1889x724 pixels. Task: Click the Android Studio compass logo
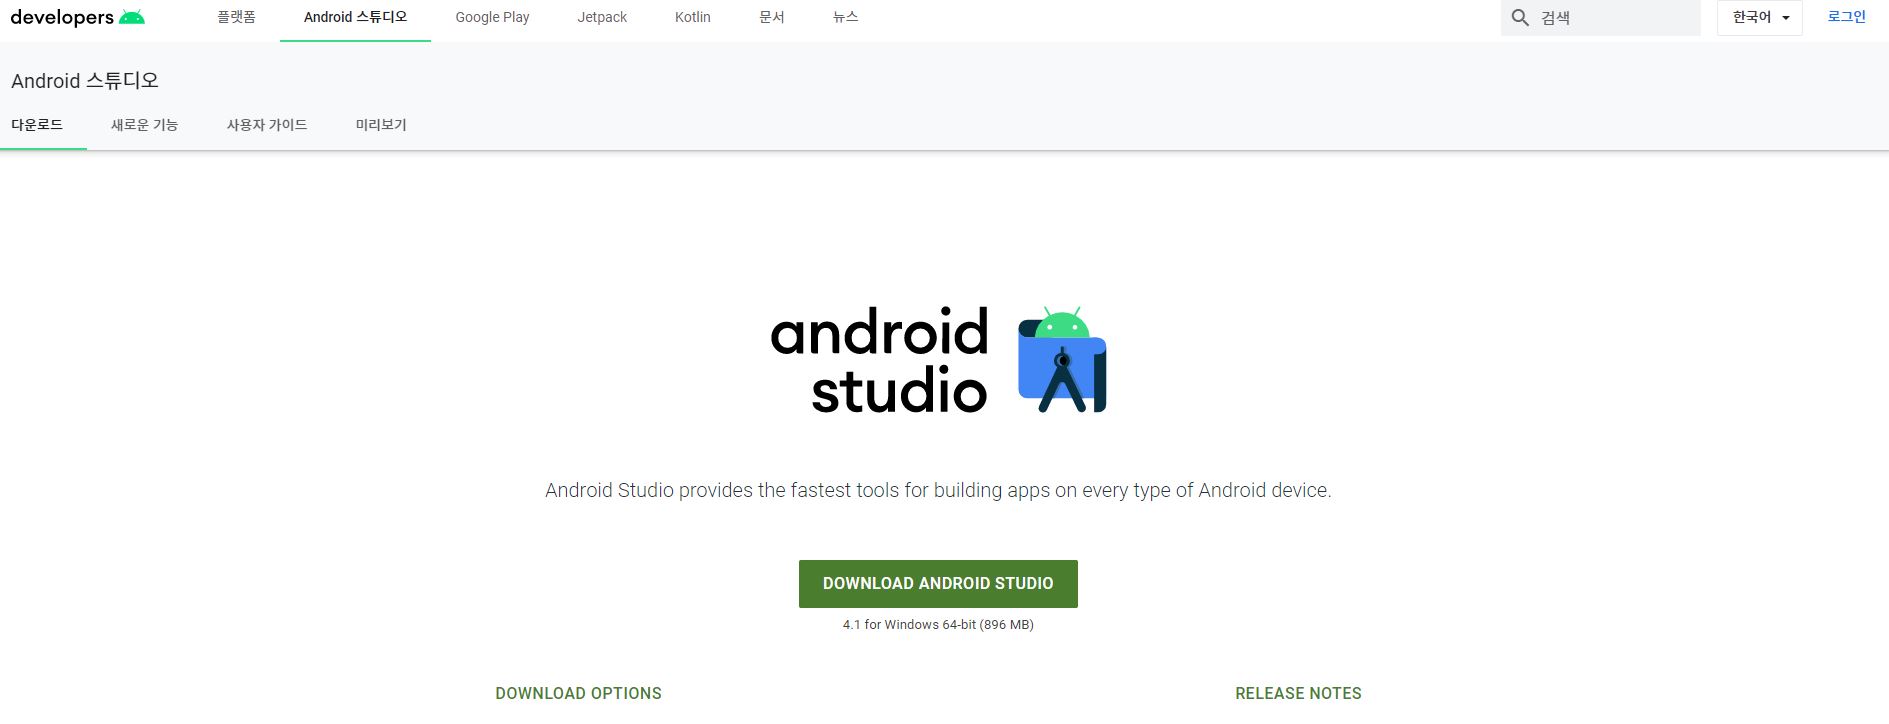pyautogui.click(x=1062, y=360)
